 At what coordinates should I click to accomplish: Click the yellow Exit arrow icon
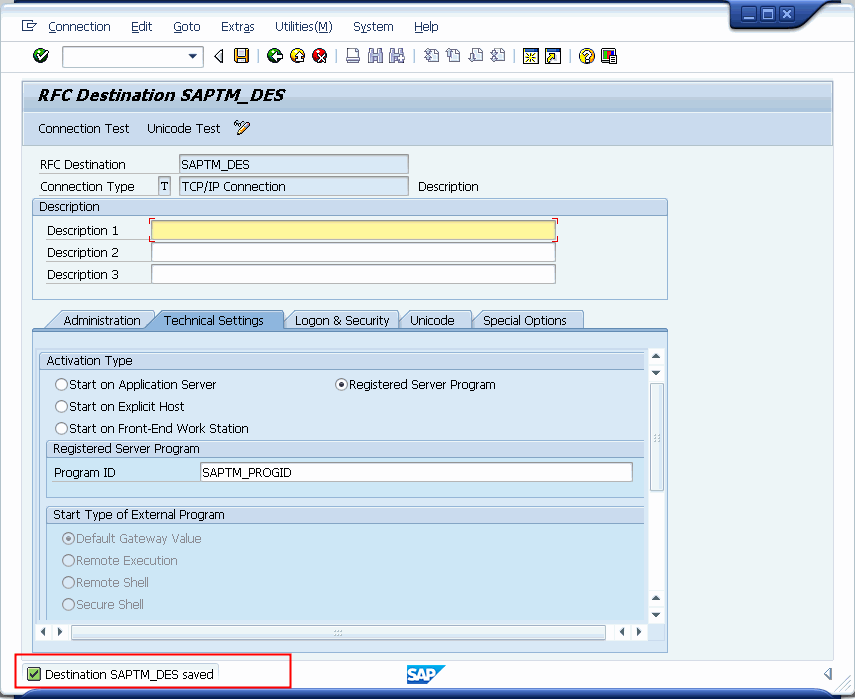coord(297,56)
